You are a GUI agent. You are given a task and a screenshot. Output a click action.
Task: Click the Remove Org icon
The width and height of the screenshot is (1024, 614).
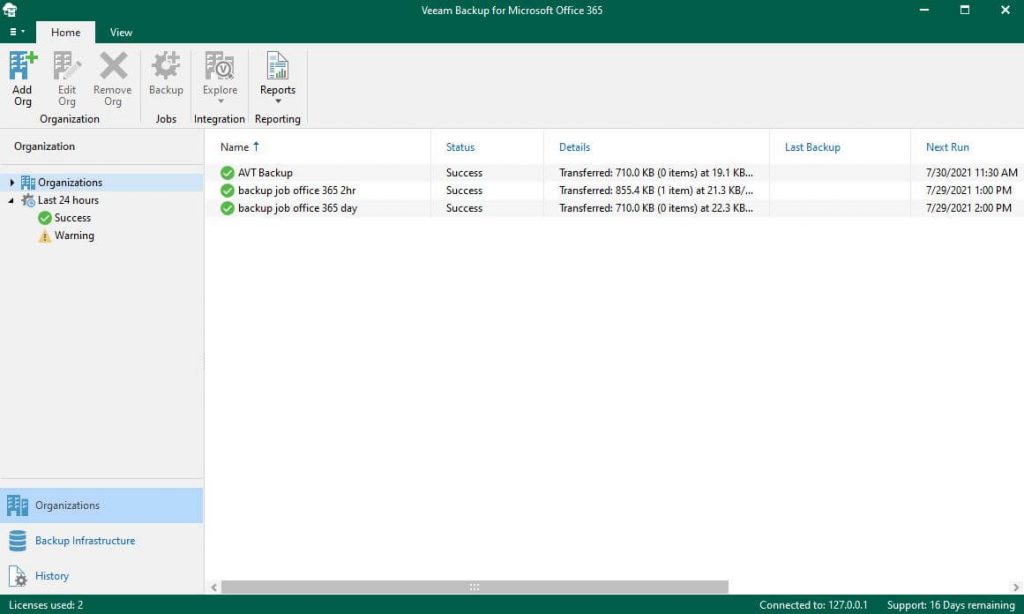(113, 66)
